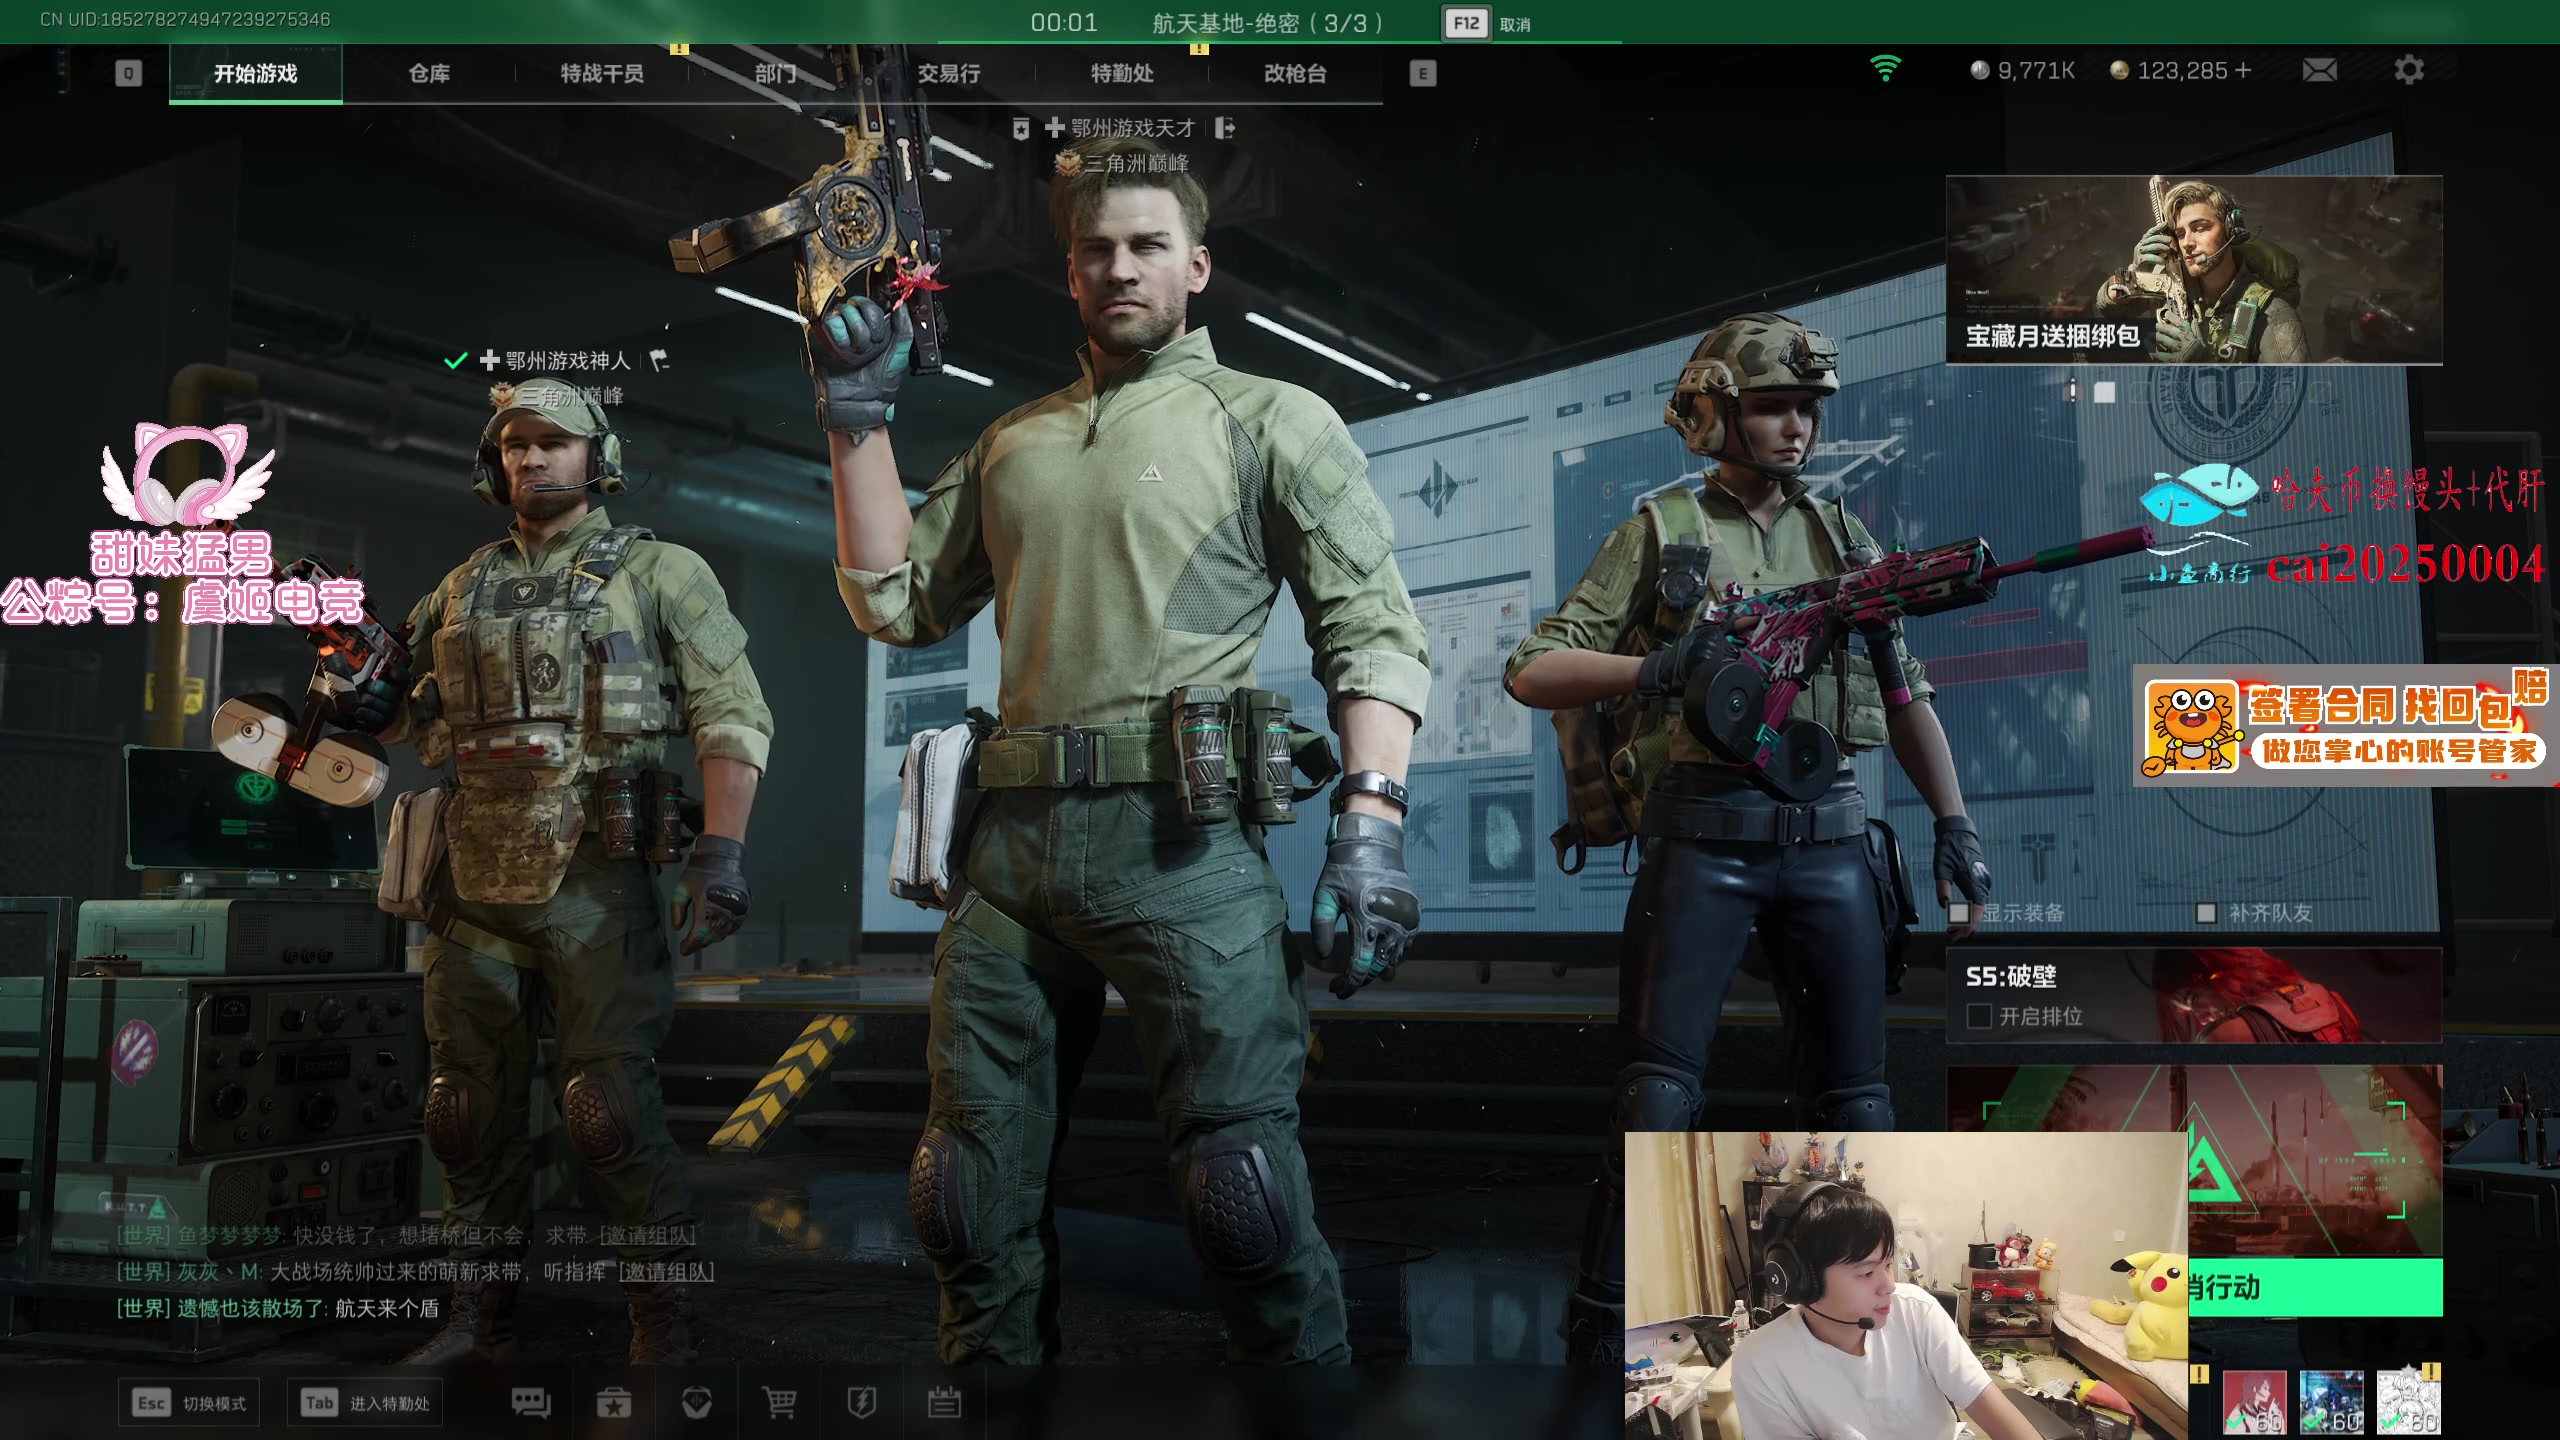2560x1440 pixels.
Task: Click the Esc 切换模式 button
Action: pos(190,1403)
